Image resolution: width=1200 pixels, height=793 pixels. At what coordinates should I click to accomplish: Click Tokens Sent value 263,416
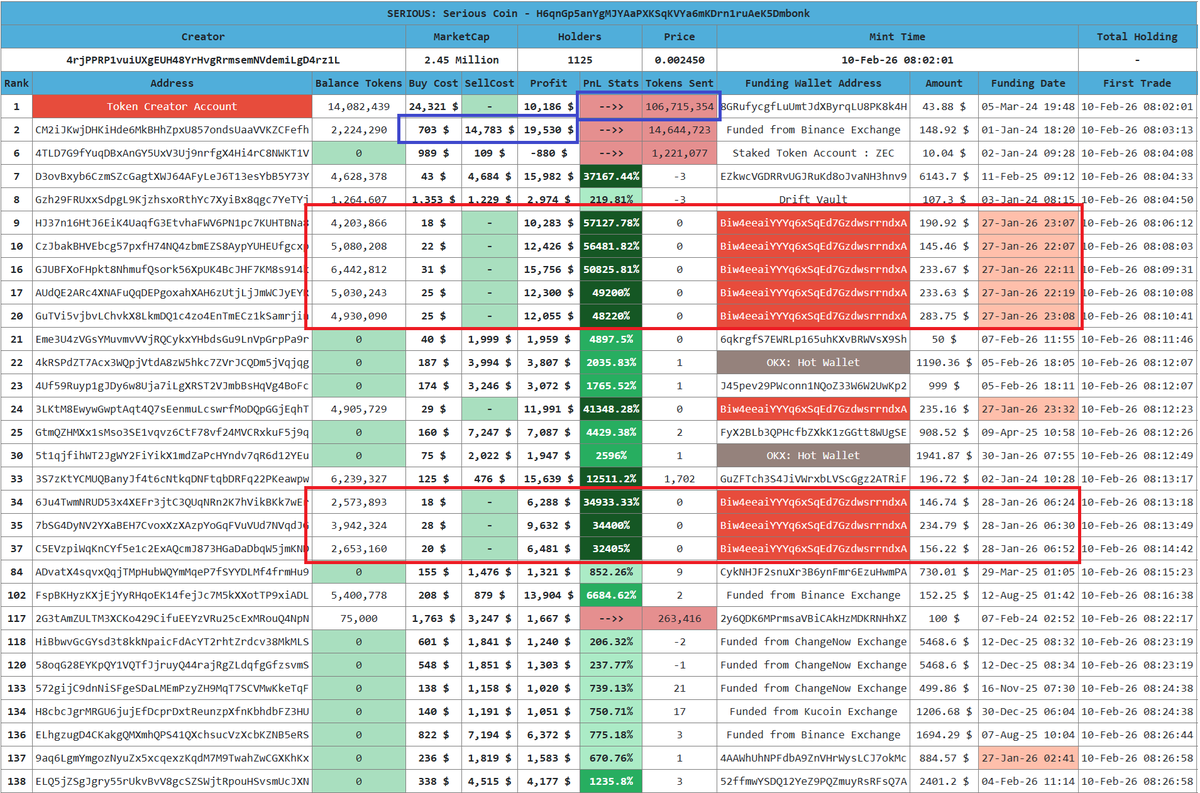coord(680,618)
